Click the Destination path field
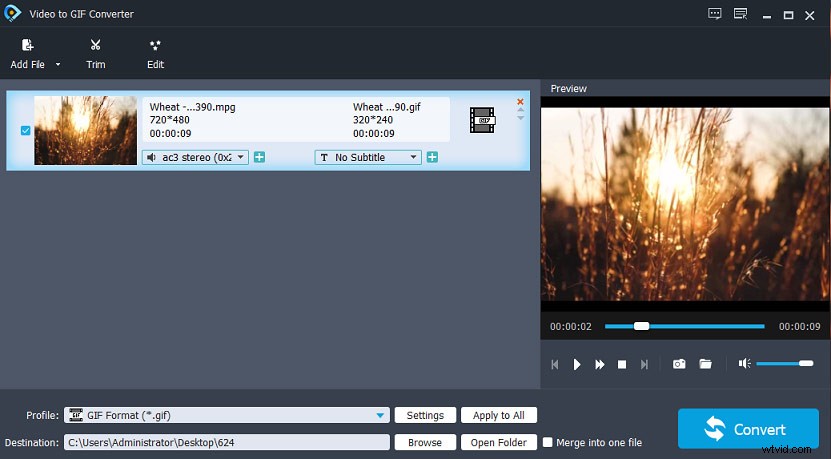The width and height of the screenshot is (831, 459). [227, 442]
